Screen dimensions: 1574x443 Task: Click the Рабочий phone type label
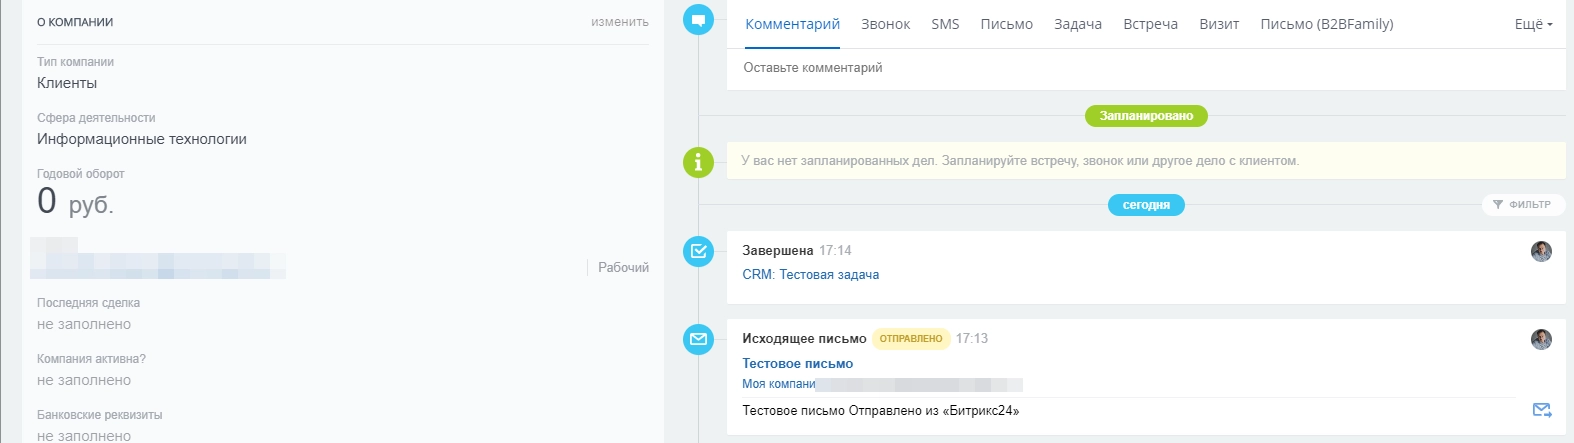(x=623, y=268)
